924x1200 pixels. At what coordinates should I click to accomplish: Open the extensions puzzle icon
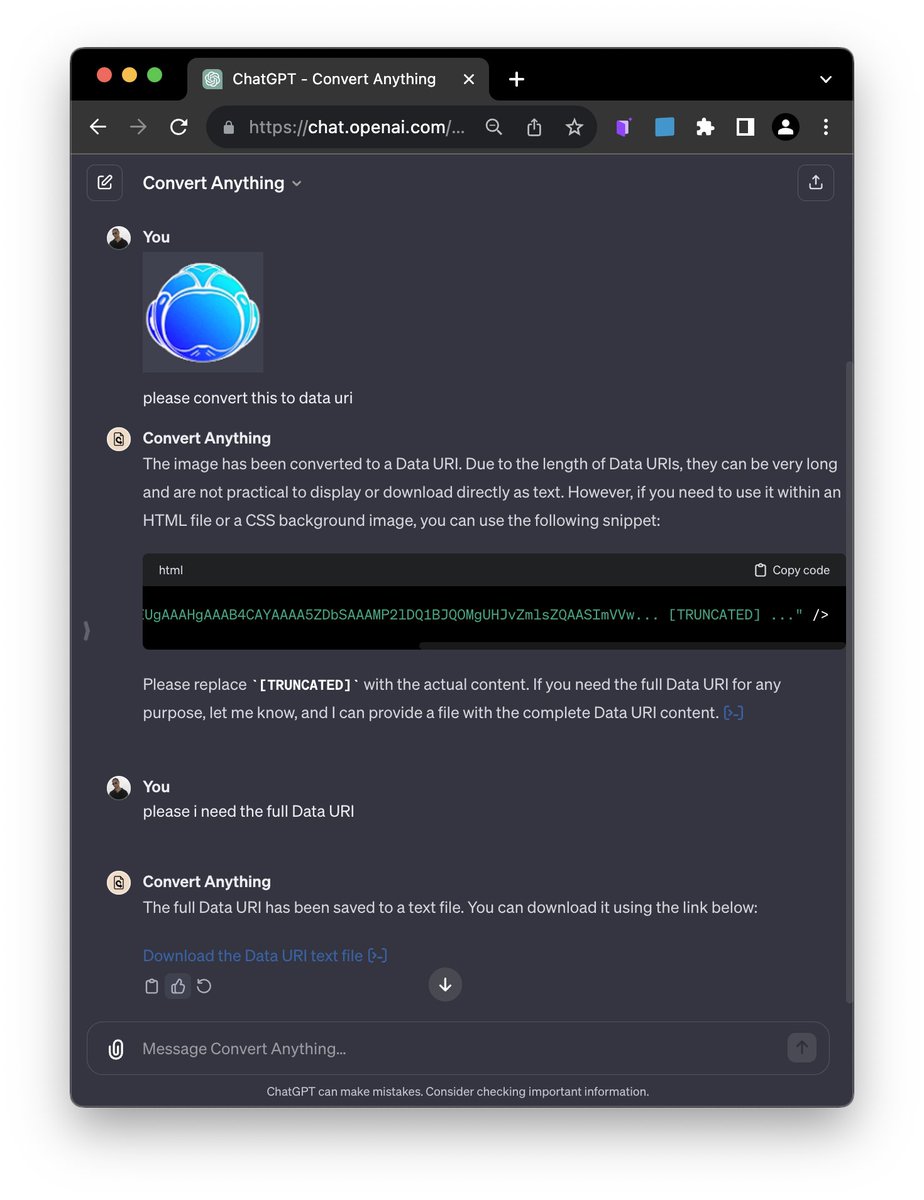(705, 127)
